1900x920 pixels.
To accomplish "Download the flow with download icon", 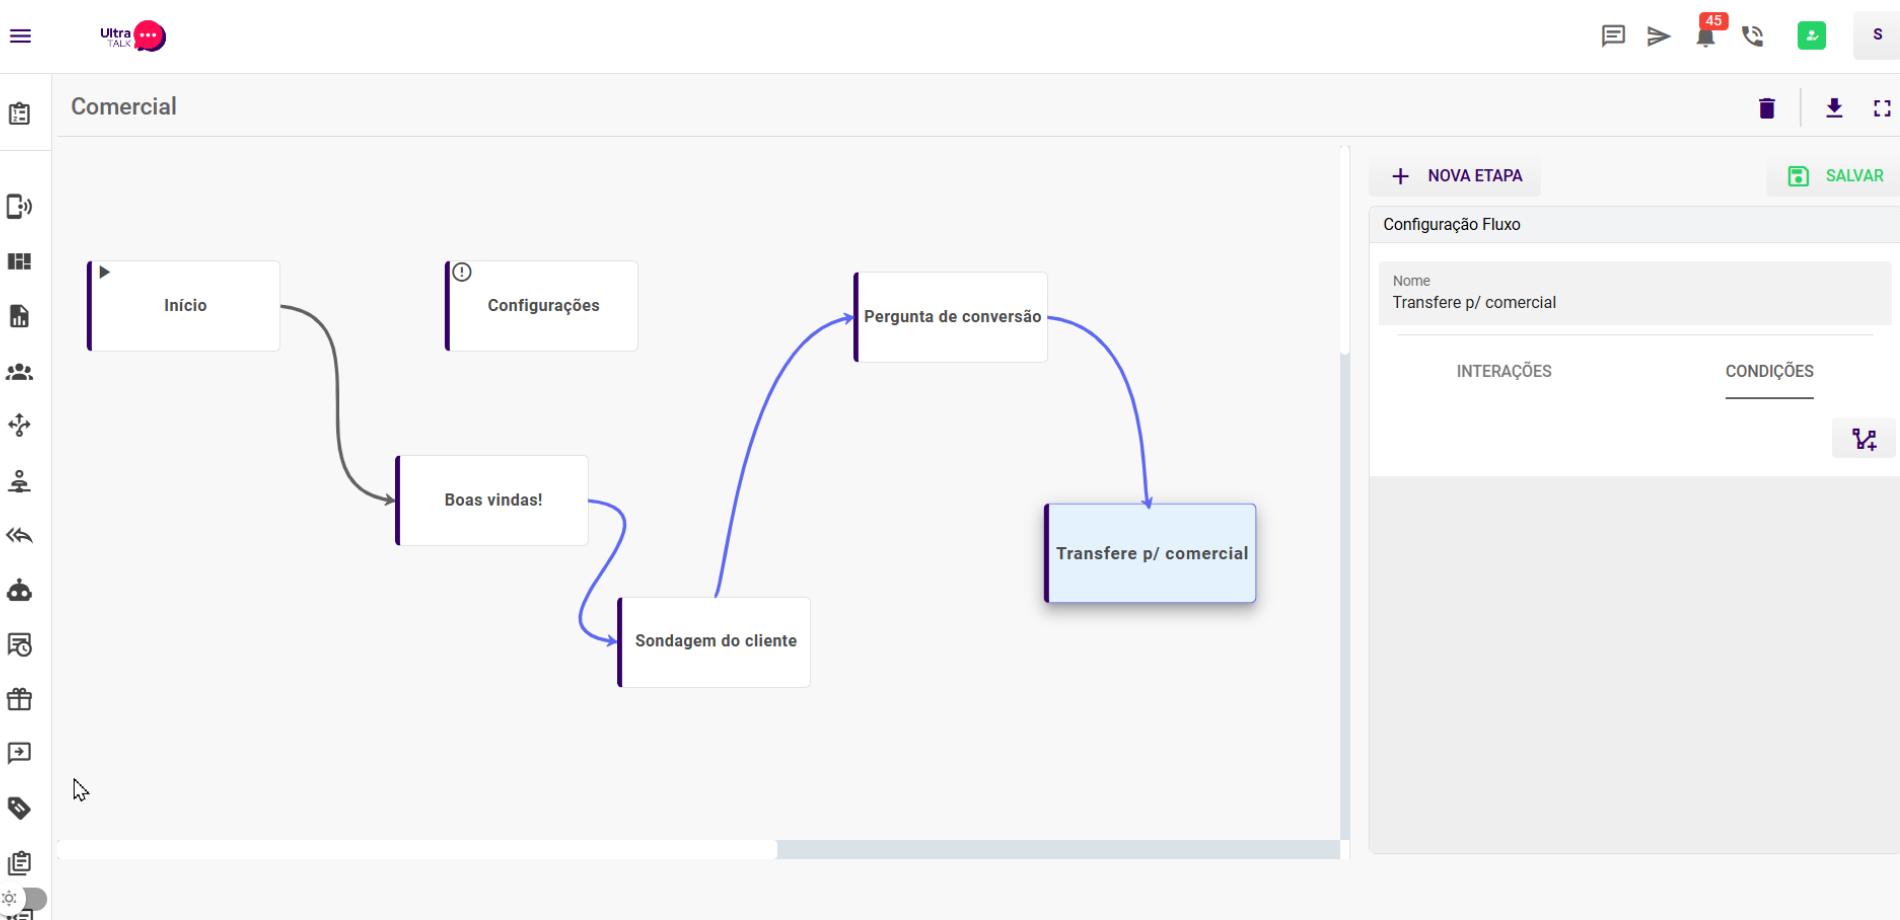I will coord(1834,108).
